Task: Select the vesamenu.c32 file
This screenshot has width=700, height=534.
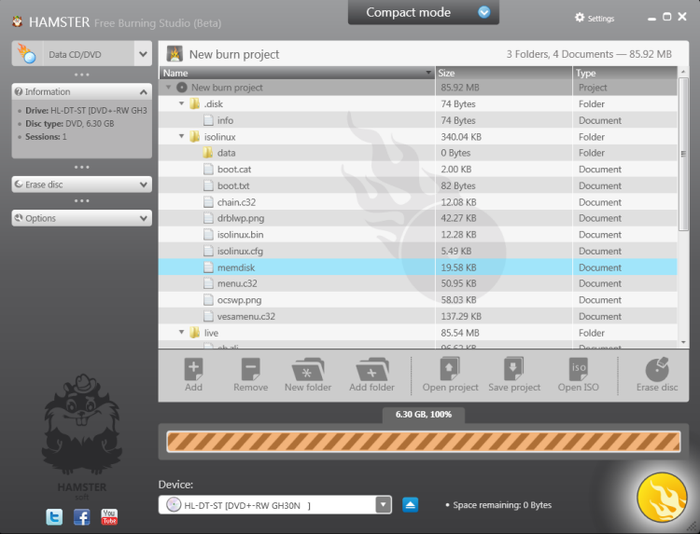Action: coord(418,317)
